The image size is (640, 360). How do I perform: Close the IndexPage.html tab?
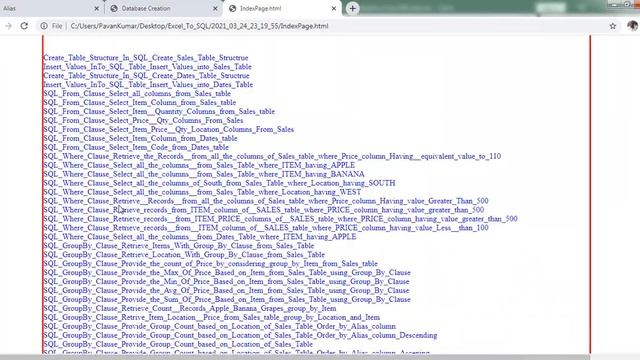333,8
